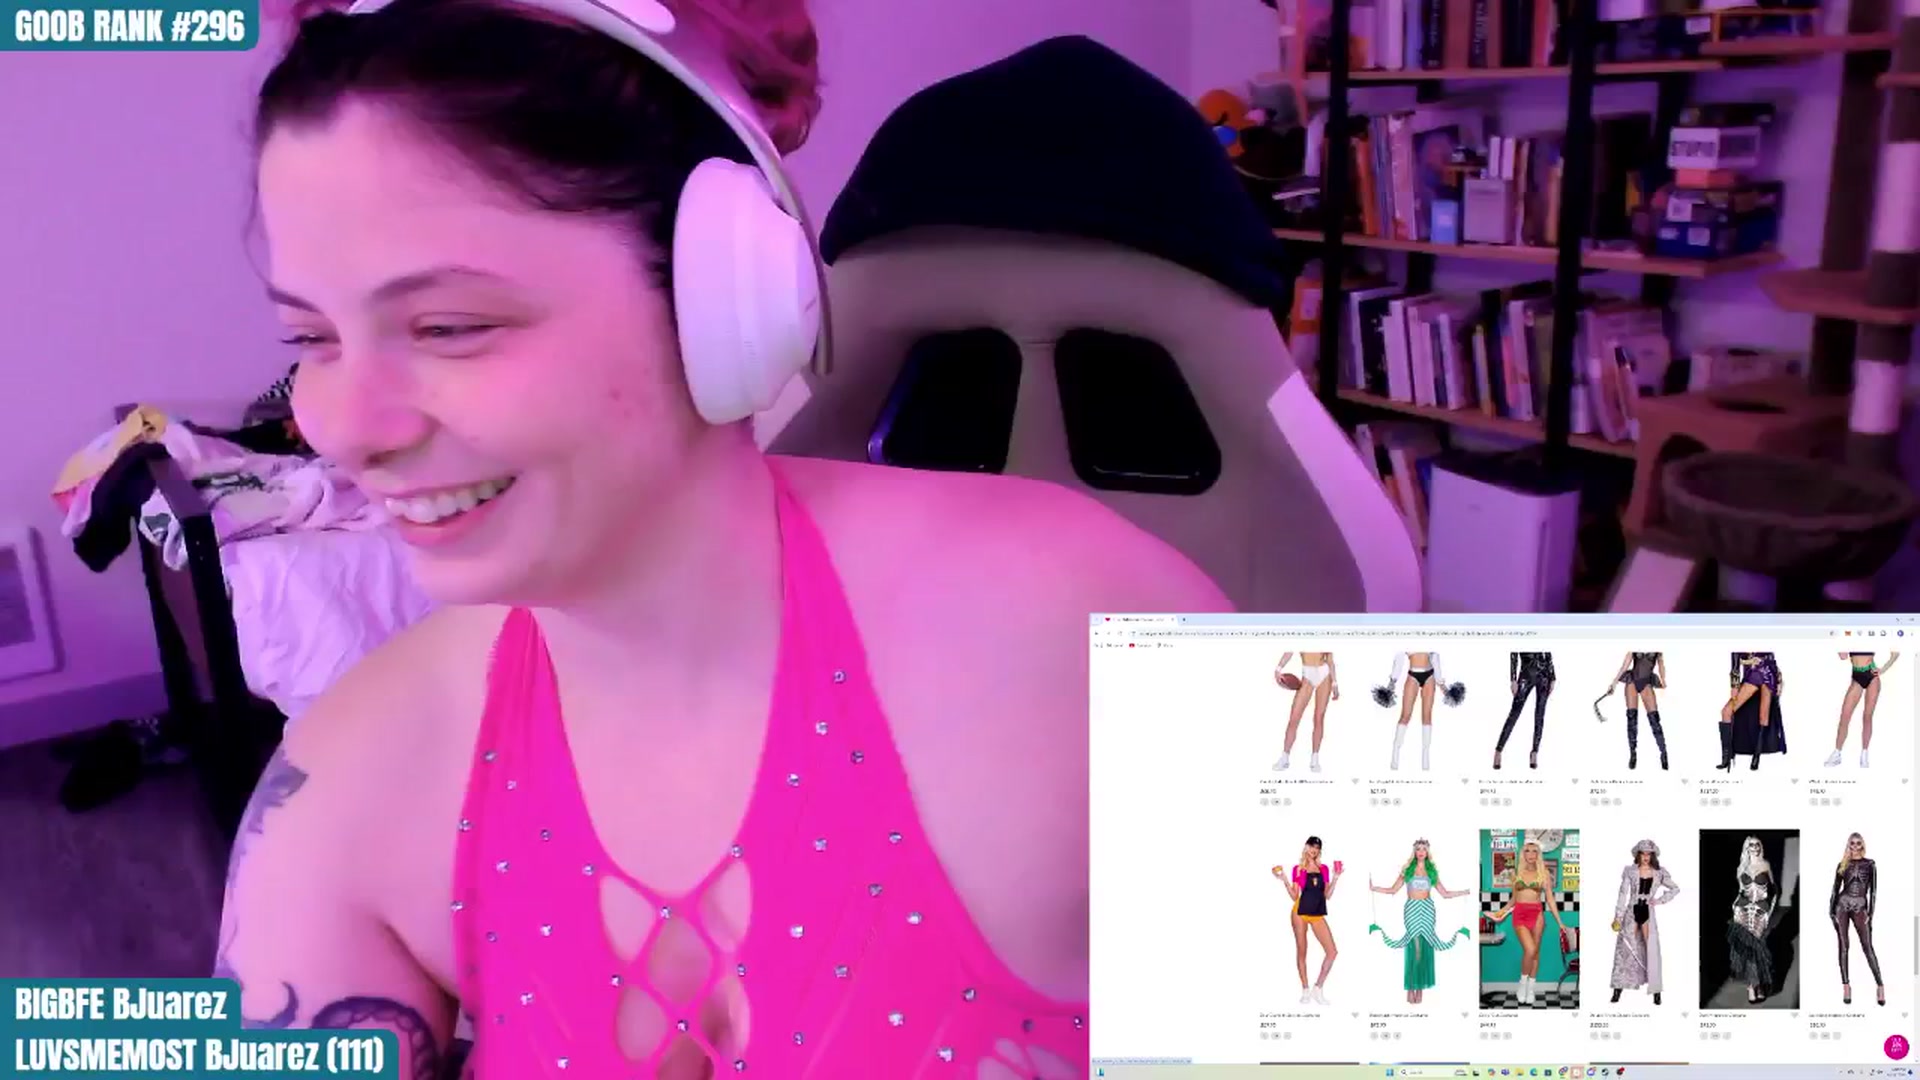Favorite the mermaid costume with its heart
This screenshot has width=1920, height=1080.
click(x=1465, y=1015)
